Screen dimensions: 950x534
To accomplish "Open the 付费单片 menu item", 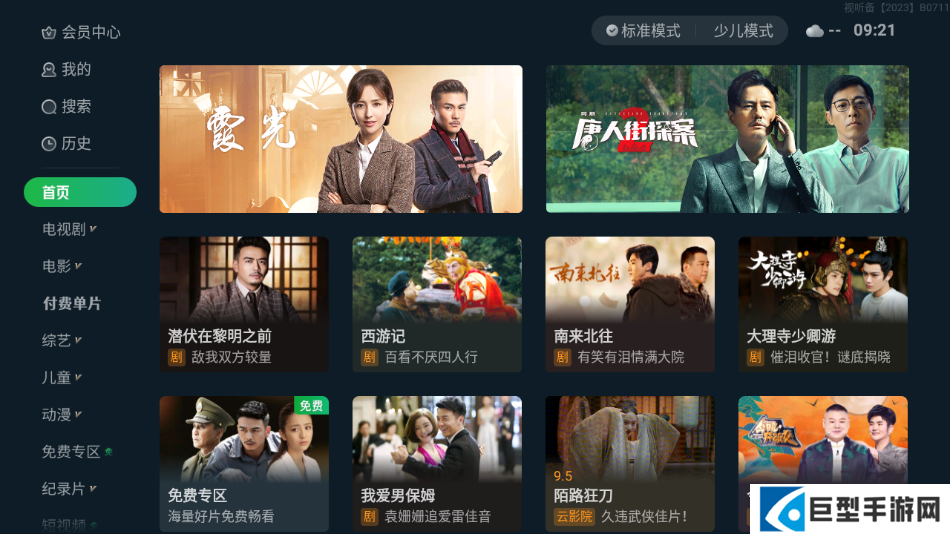I will coord(71,303).
